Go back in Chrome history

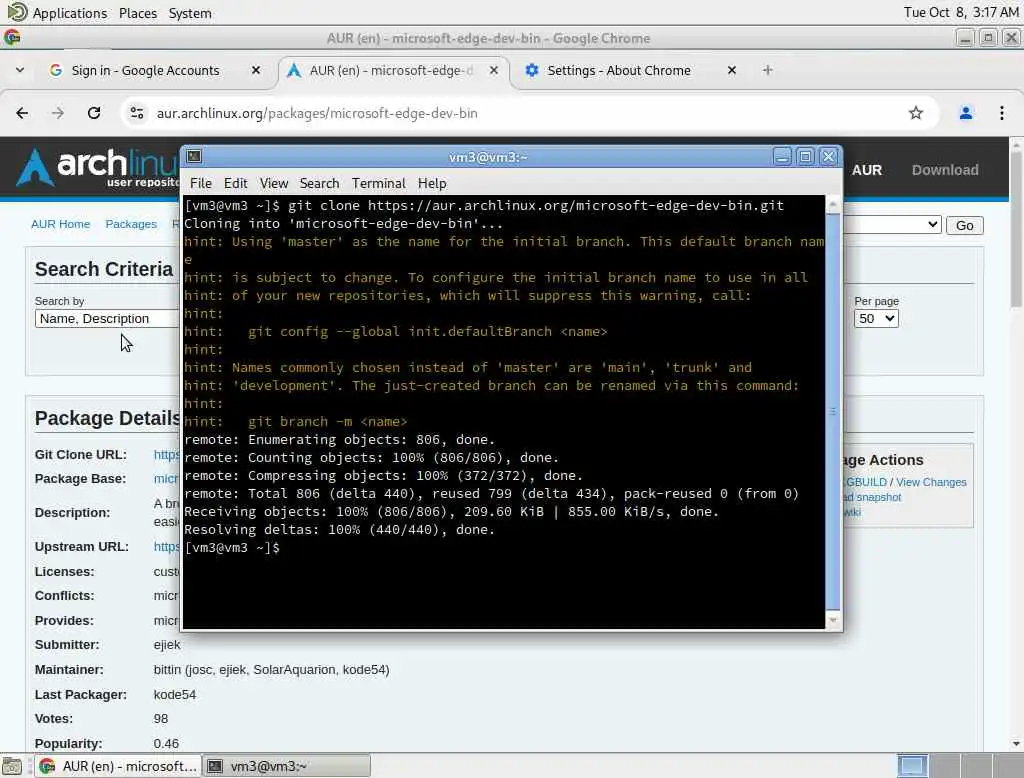pos(22,113)
